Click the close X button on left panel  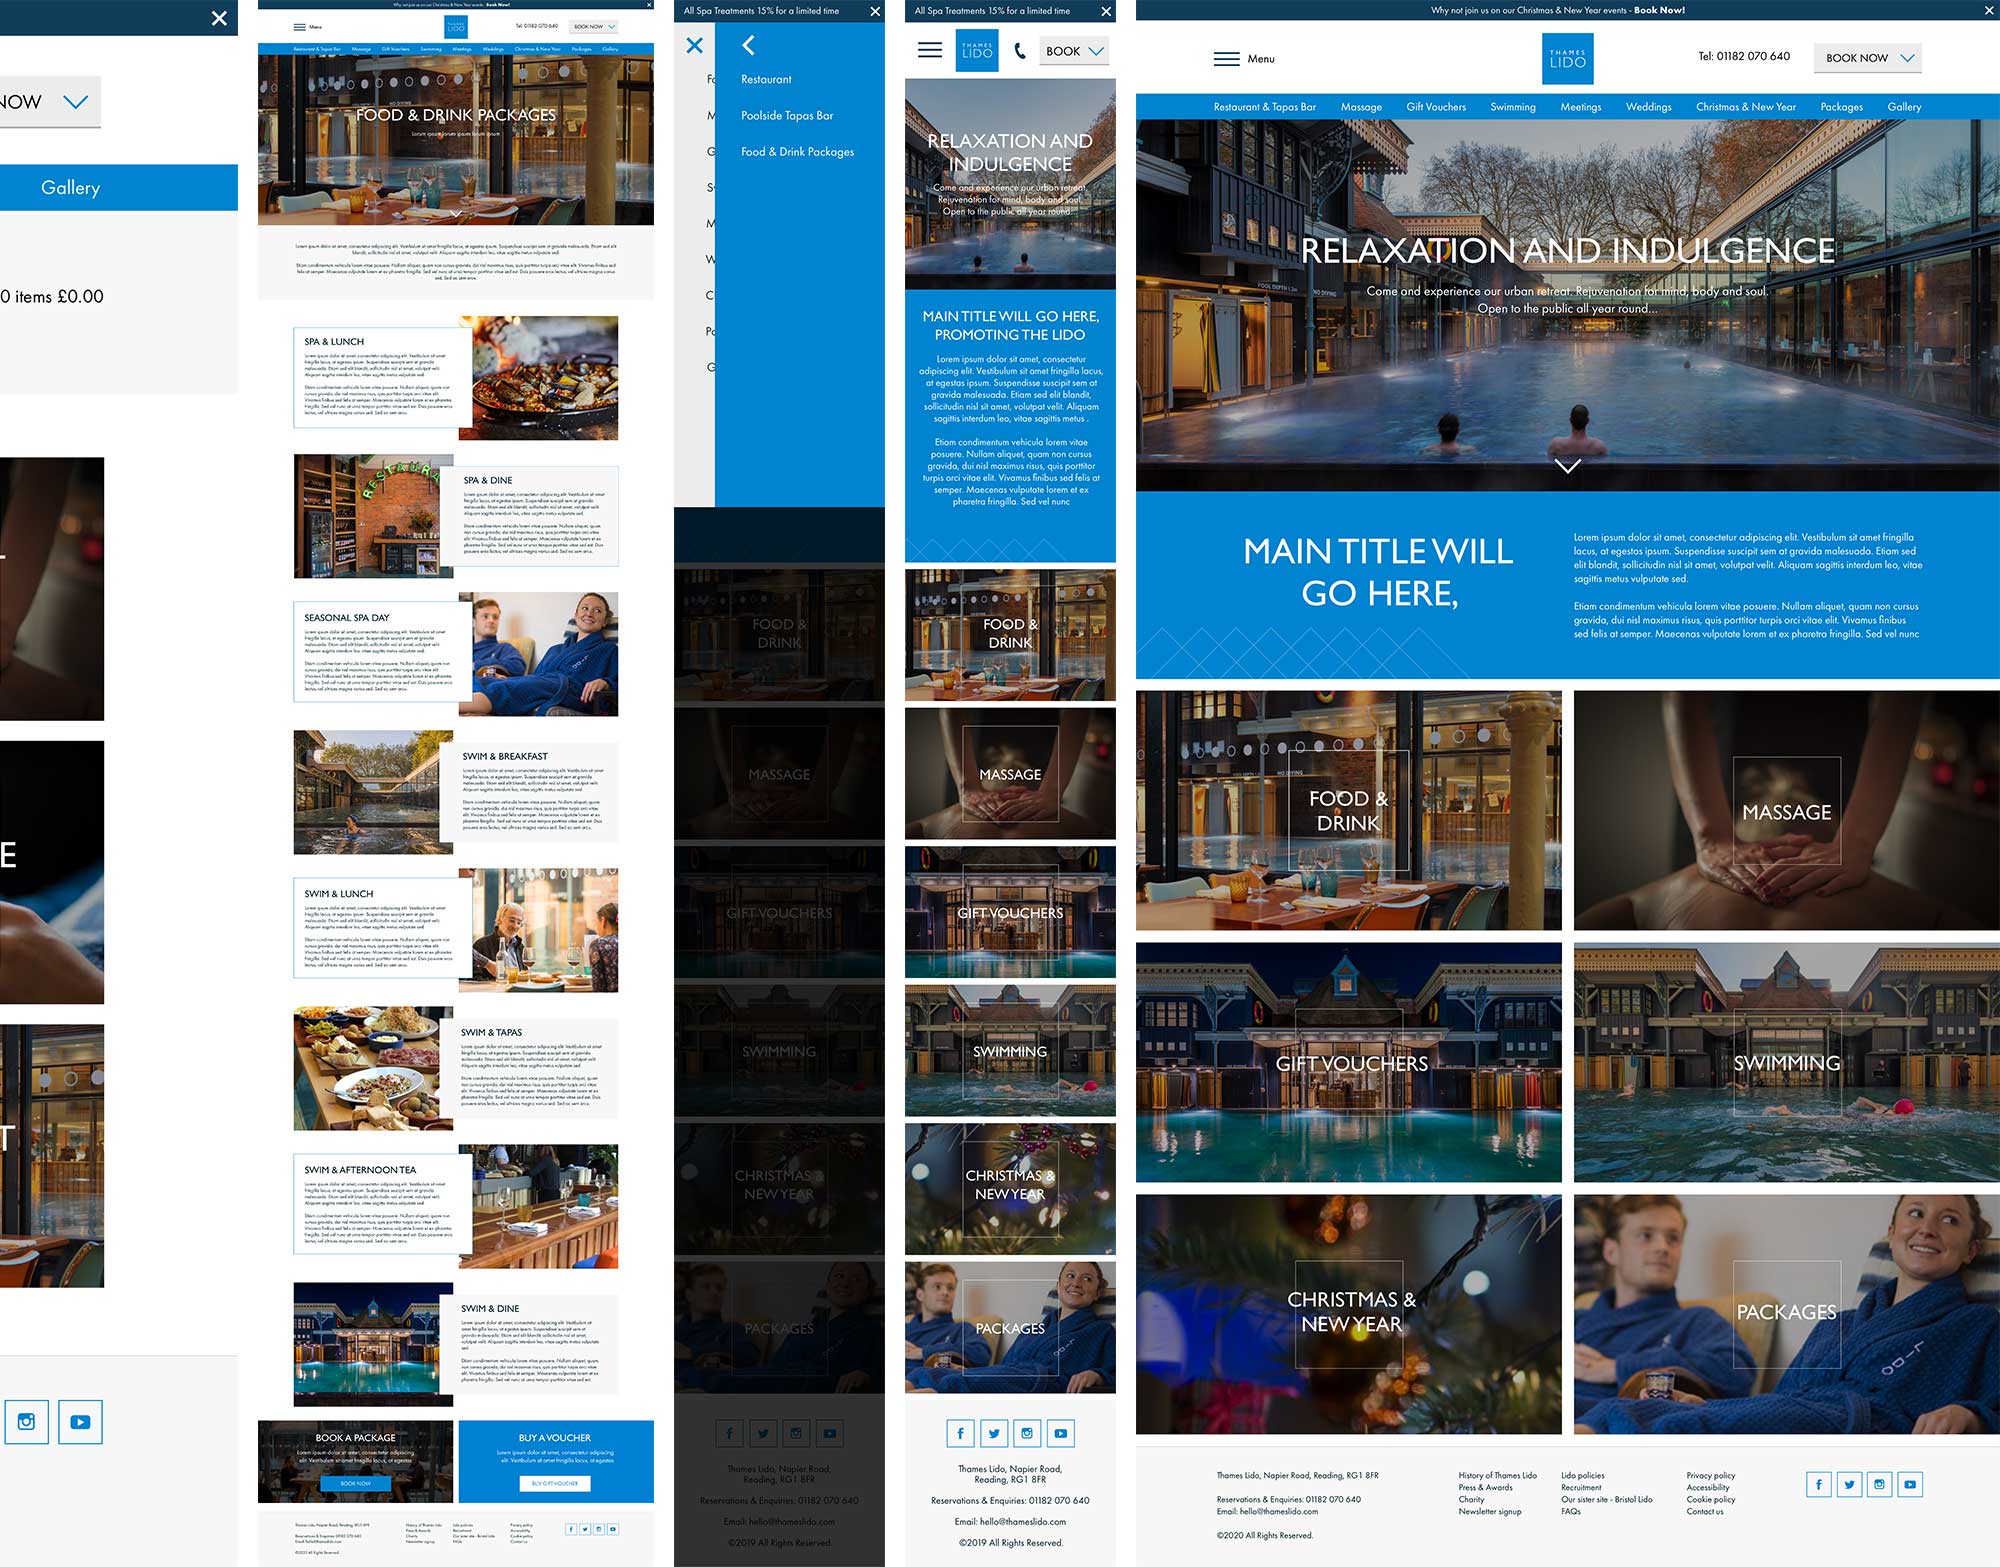coord(219,16)
